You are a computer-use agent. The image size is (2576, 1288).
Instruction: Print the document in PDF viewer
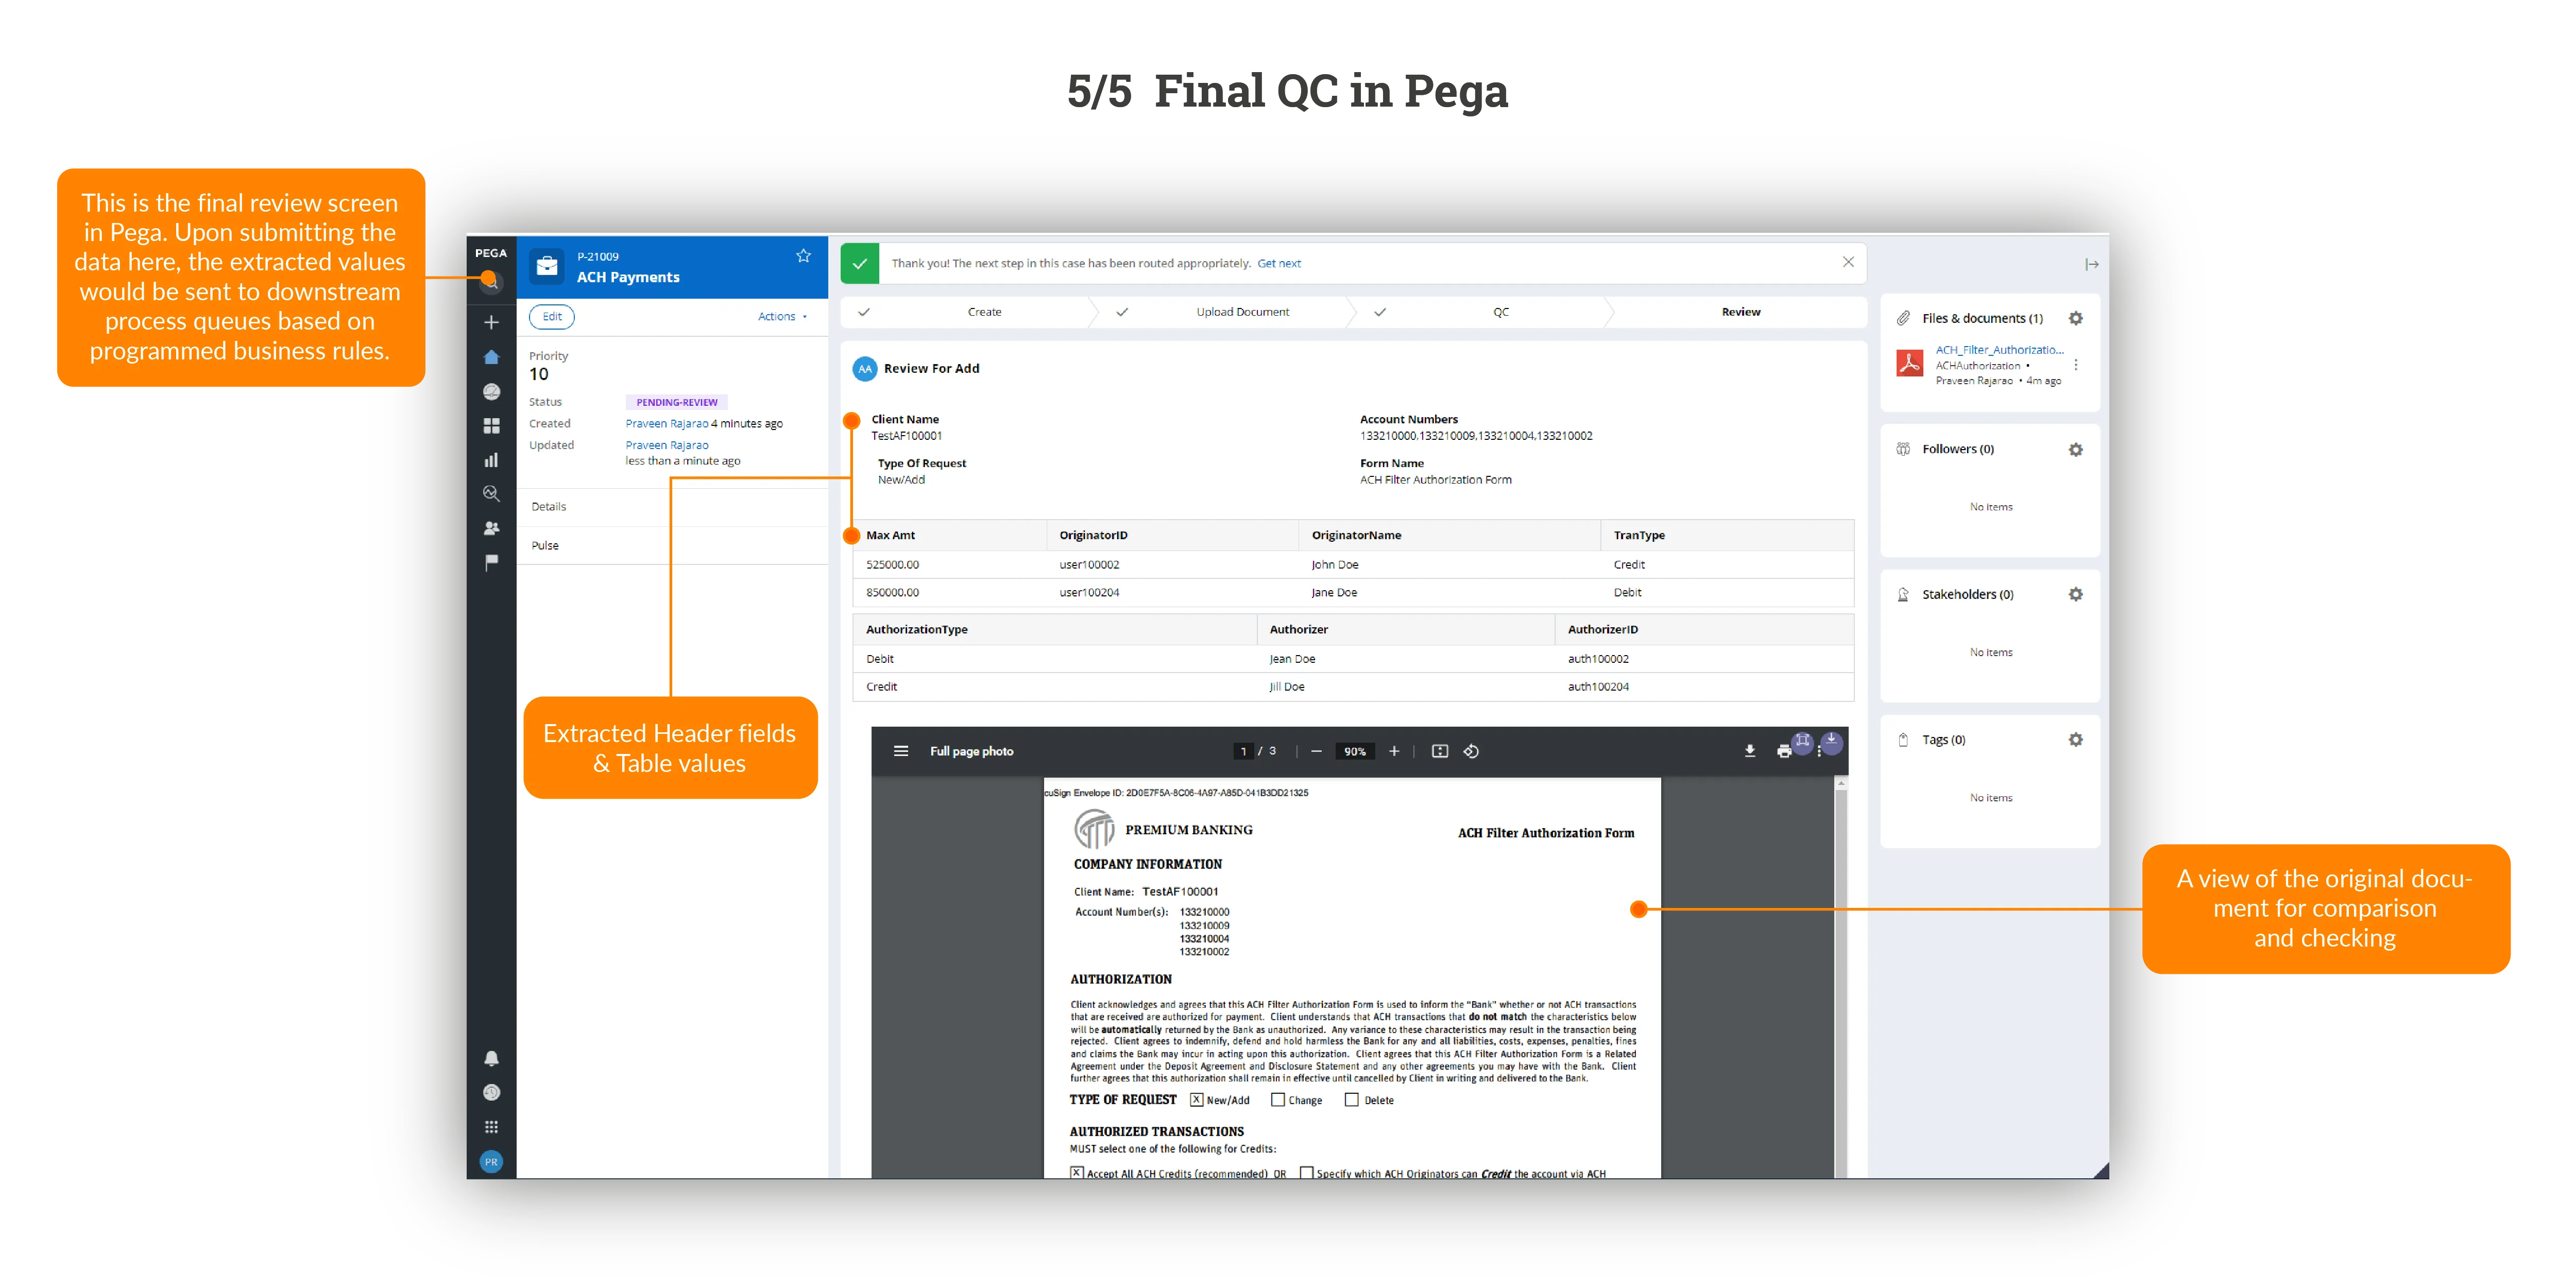pos(1783,751)
